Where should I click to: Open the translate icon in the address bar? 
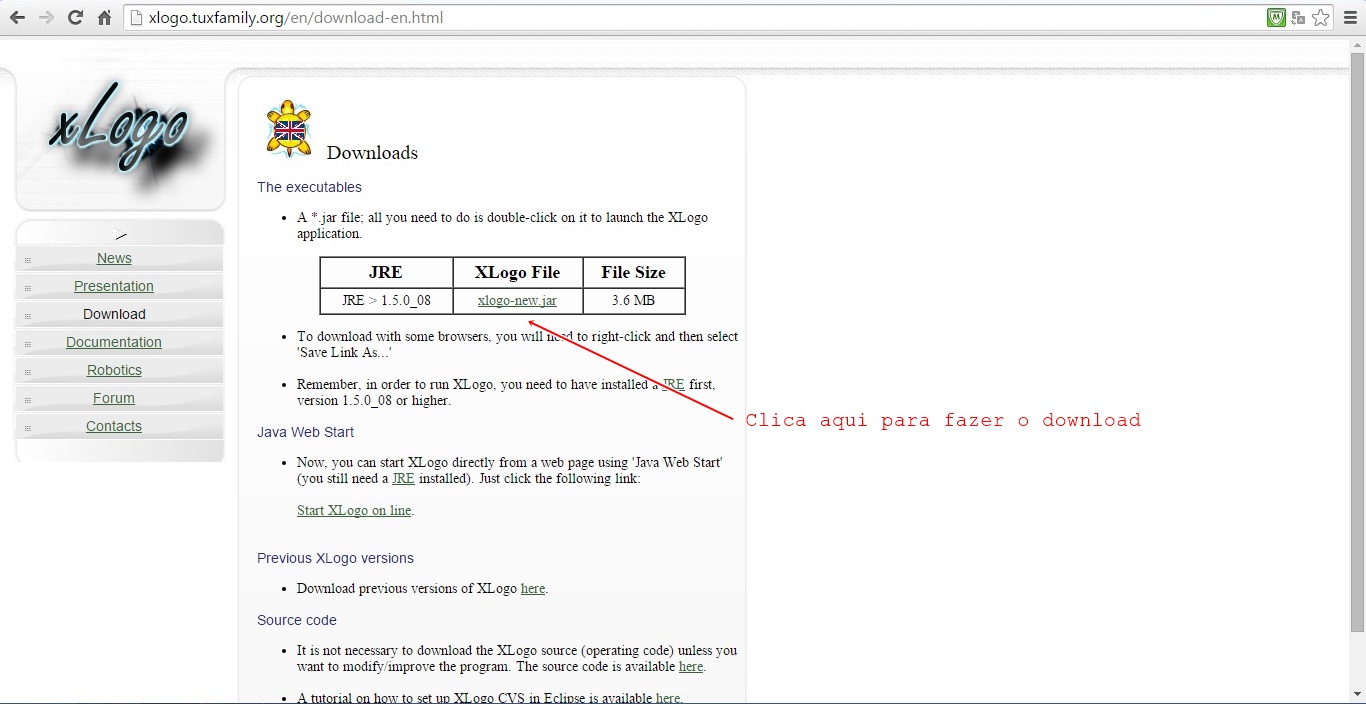[1297, 17]
